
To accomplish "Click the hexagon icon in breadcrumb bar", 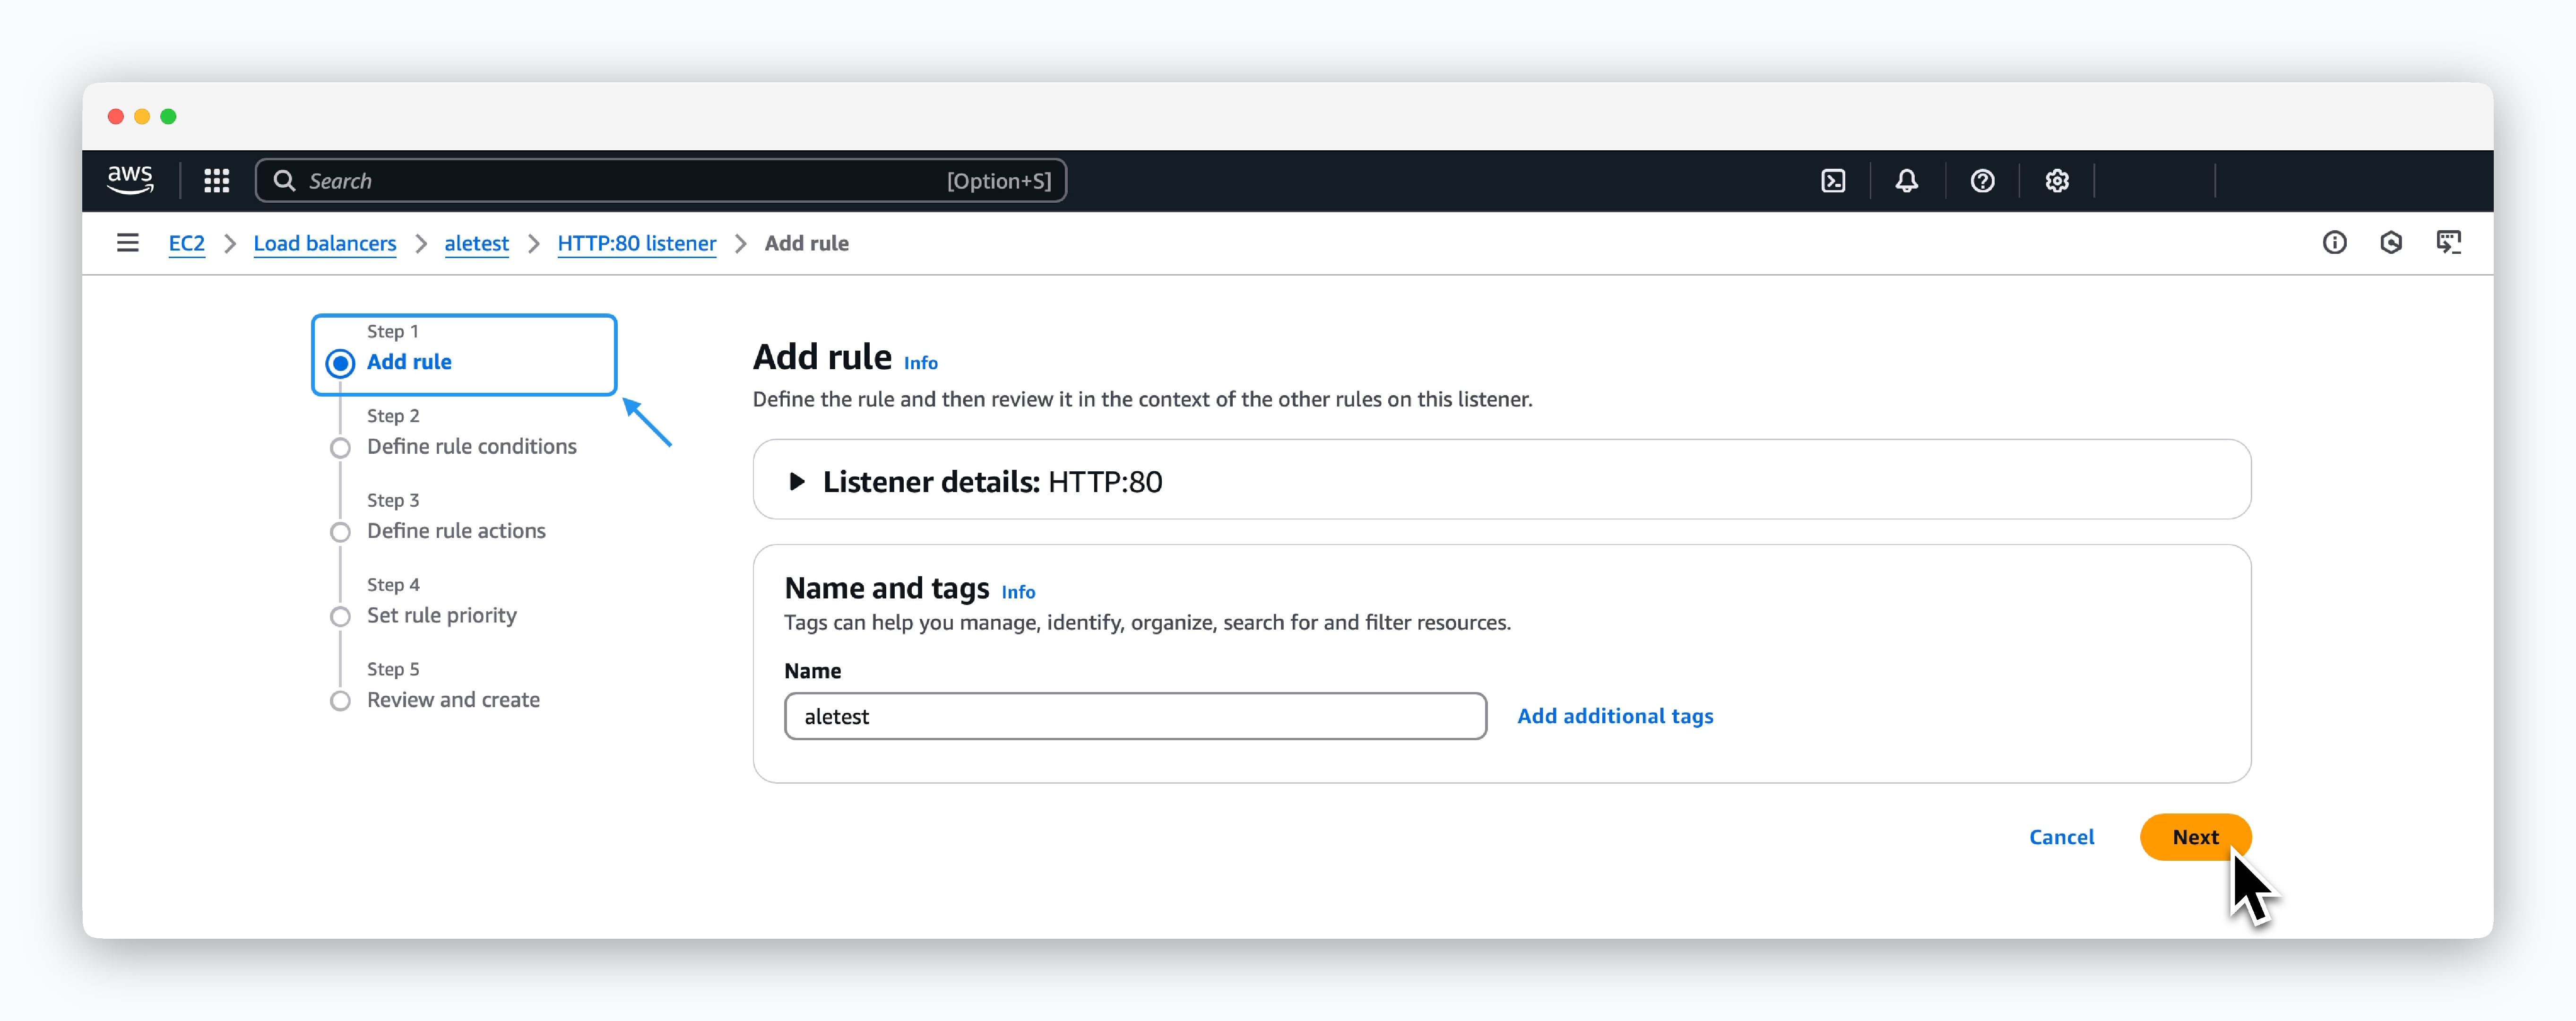I will click(x=2391, y=243).
